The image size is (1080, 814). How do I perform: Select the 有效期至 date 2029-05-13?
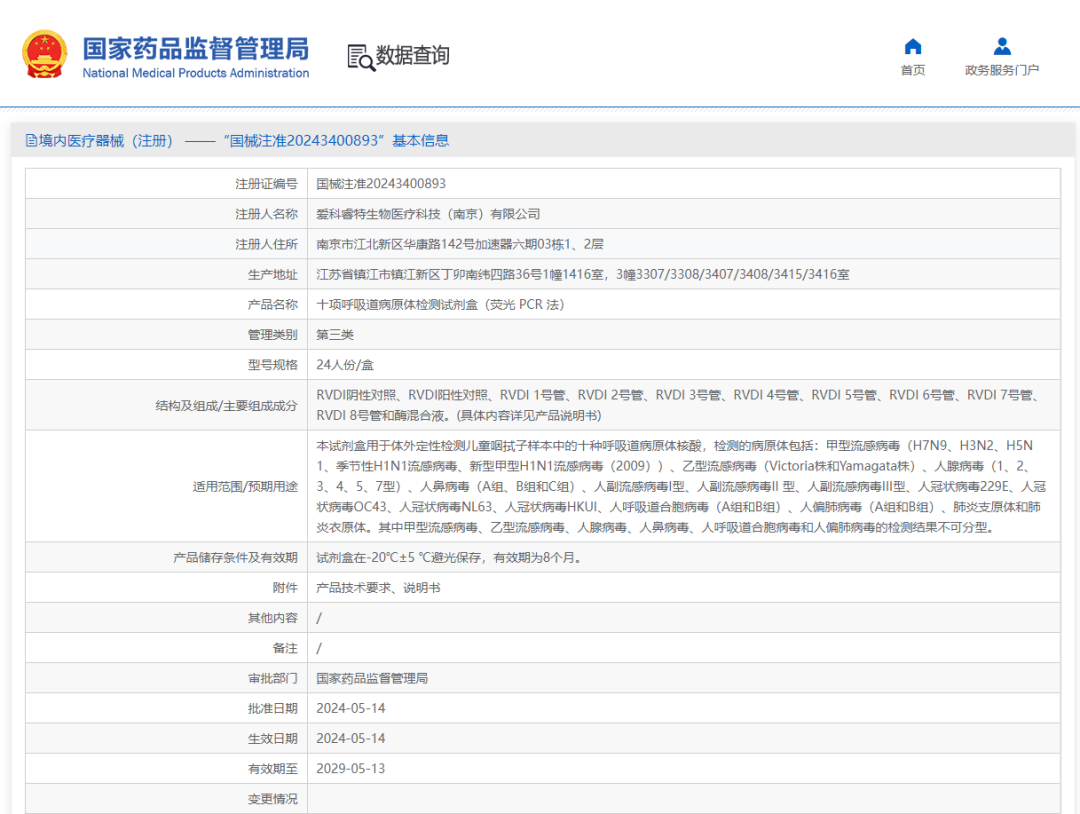coord(350,768)
